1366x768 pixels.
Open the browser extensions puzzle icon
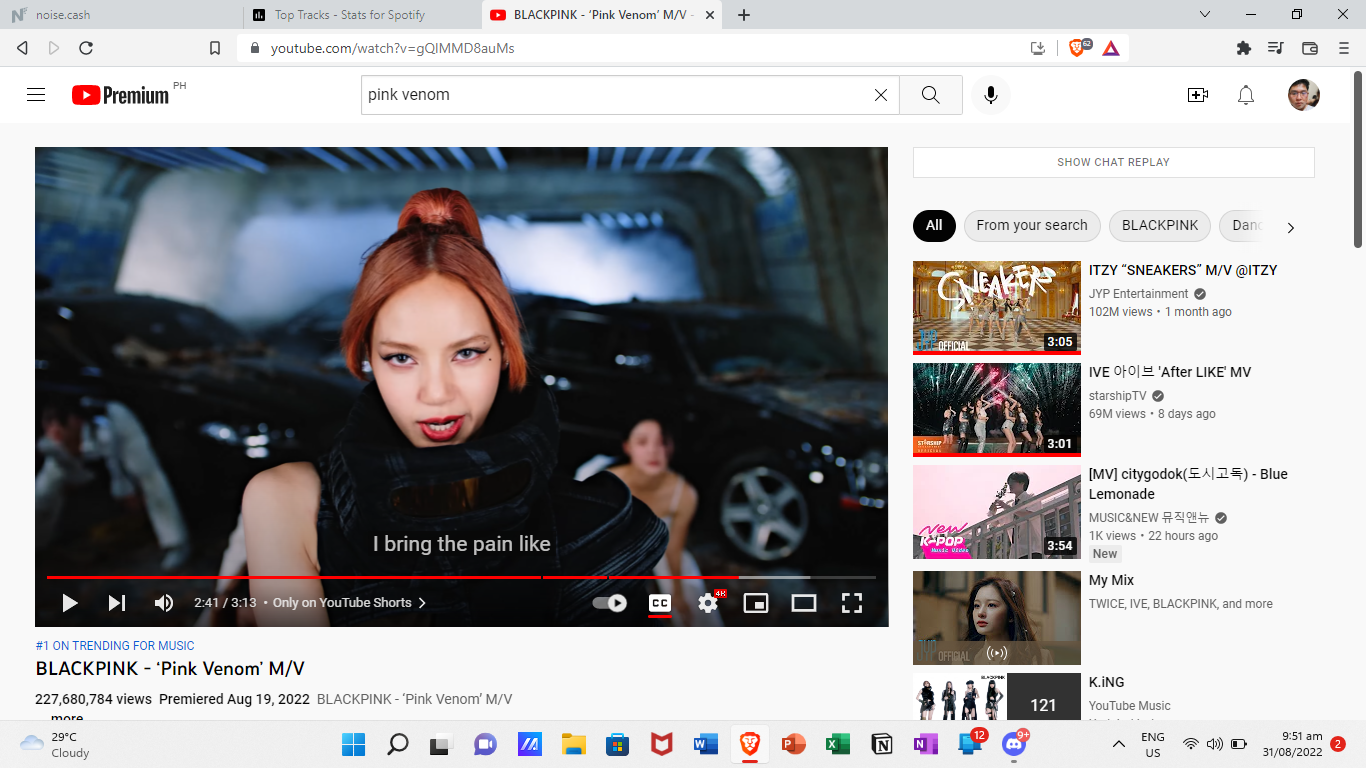click(1244, 48)
